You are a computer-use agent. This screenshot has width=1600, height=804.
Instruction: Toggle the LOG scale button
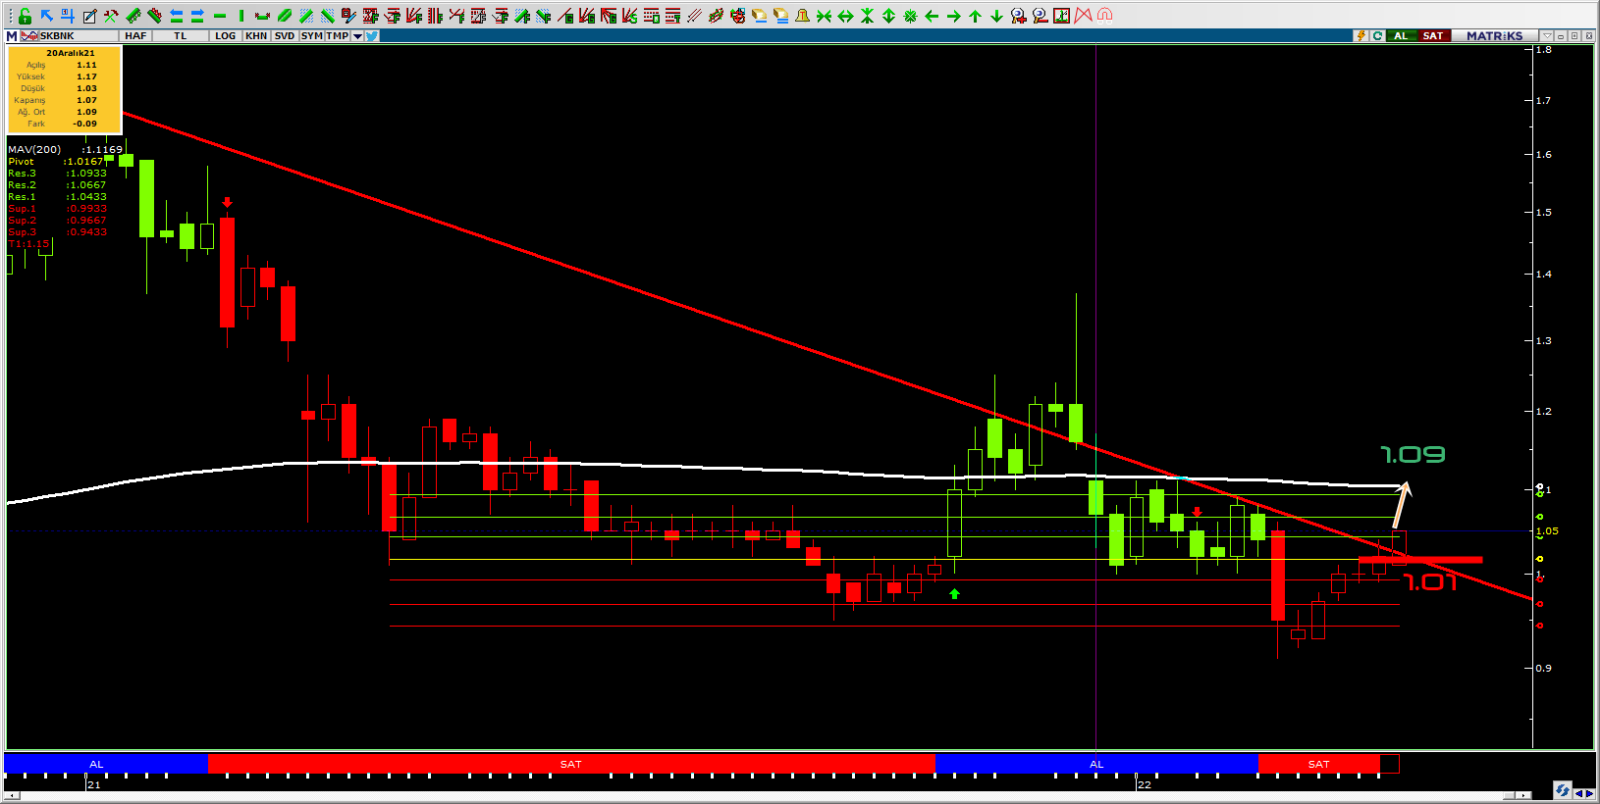point(225,36)
